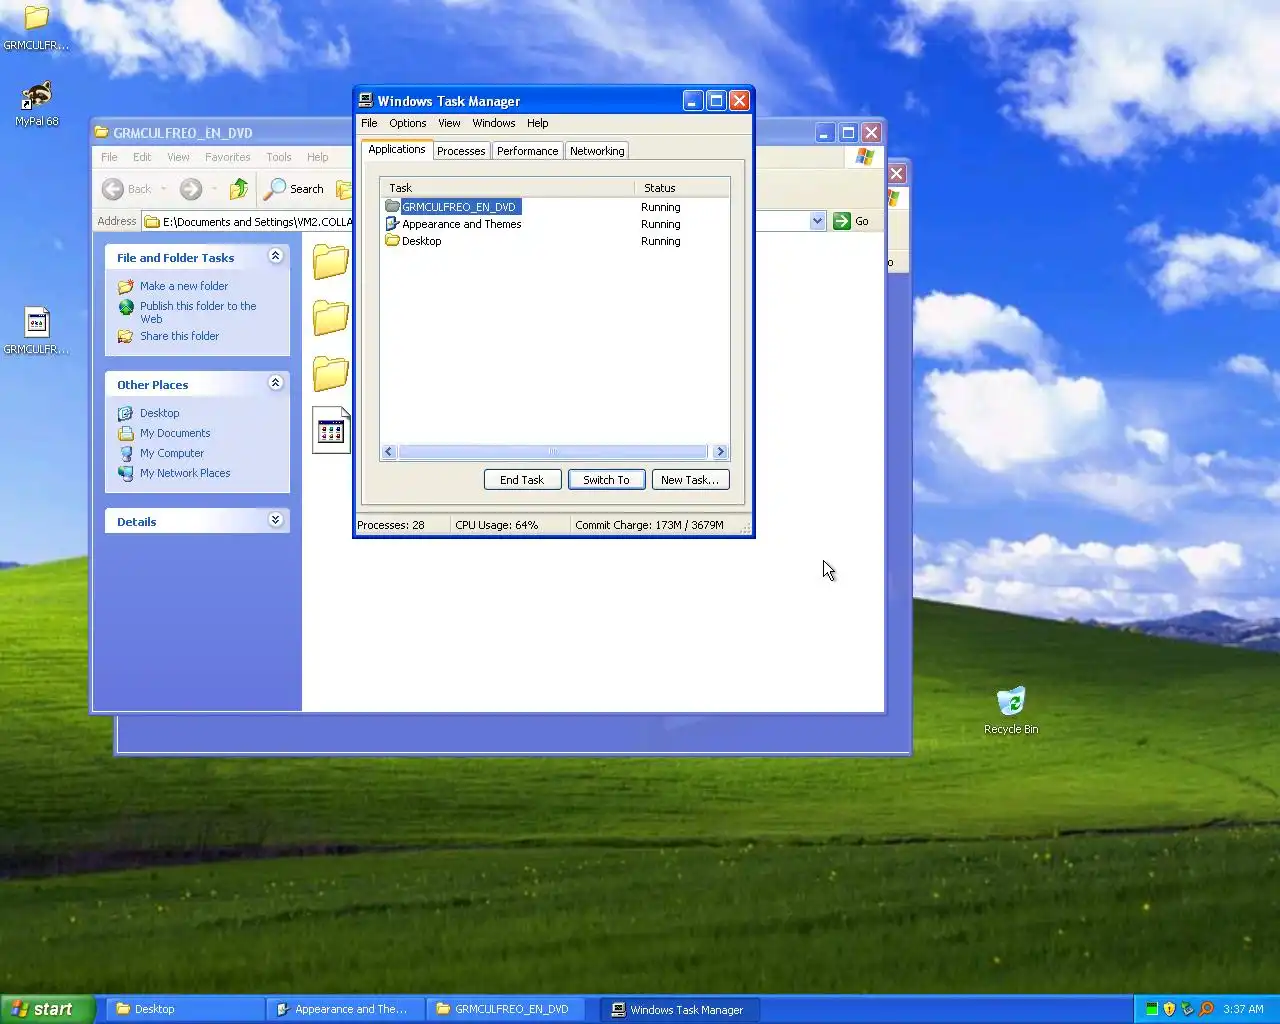Sort by the Status column header
The height and width of the screenshot is (1024, 1280).
point(682,188)
